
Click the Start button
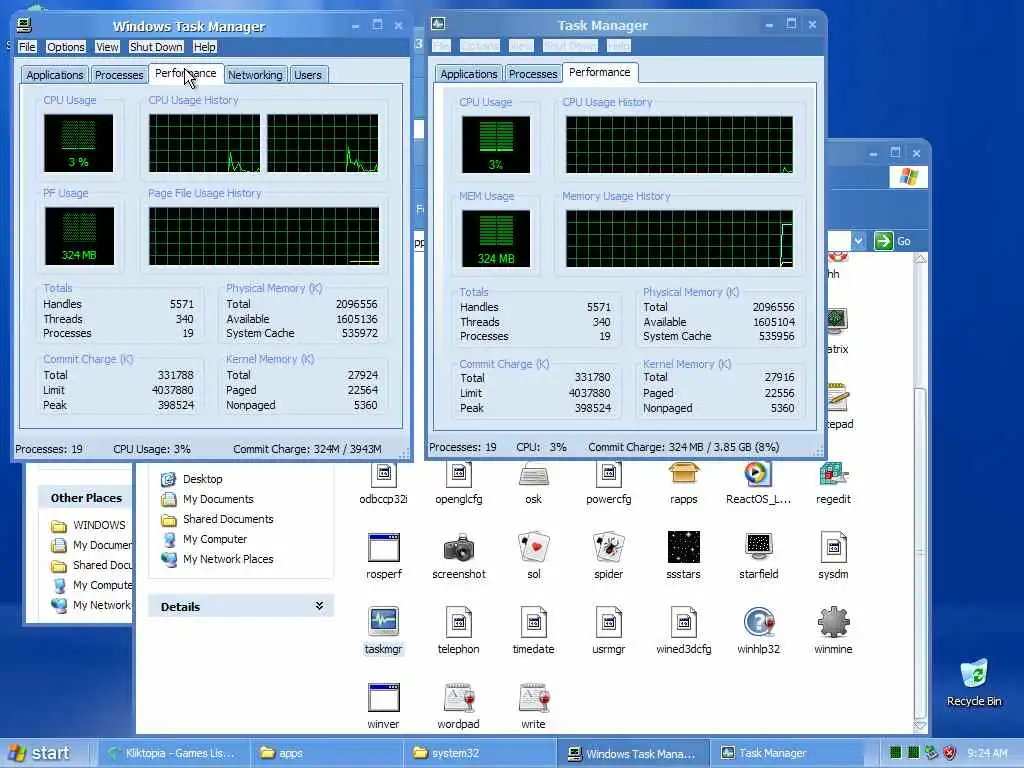tap(40, 753)
